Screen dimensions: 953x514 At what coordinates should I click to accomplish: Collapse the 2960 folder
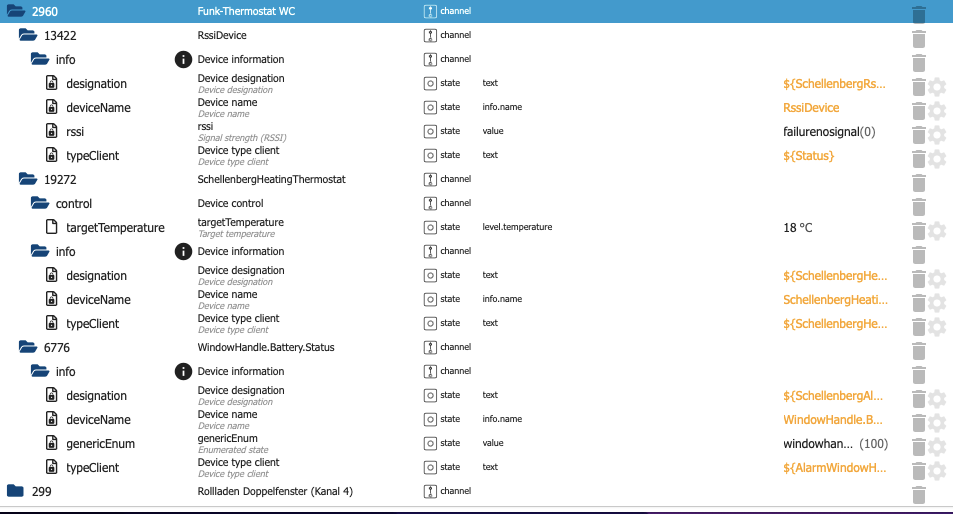(x=15, y=12)
